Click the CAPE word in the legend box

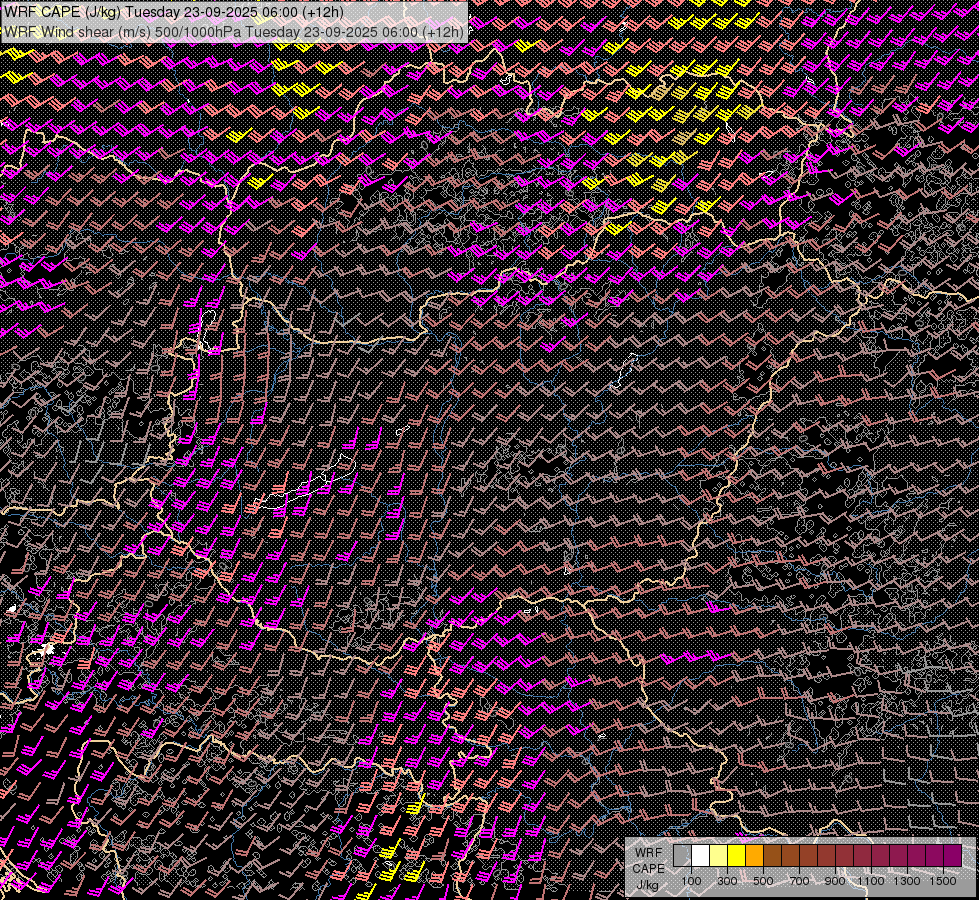pyautogui.click(x=648, y=869)
